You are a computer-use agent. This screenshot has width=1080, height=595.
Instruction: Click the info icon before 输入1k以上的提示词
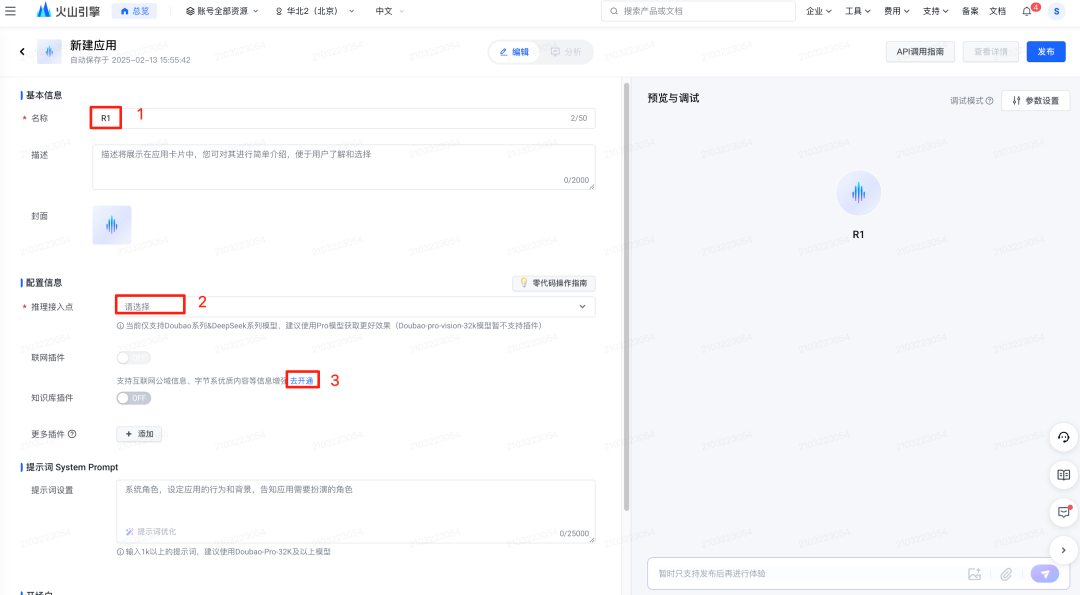[x=121, y=552]
